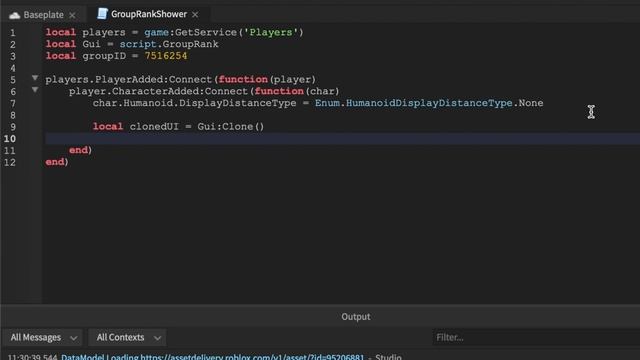Click the function keyword on line 6

click(279, 91)
